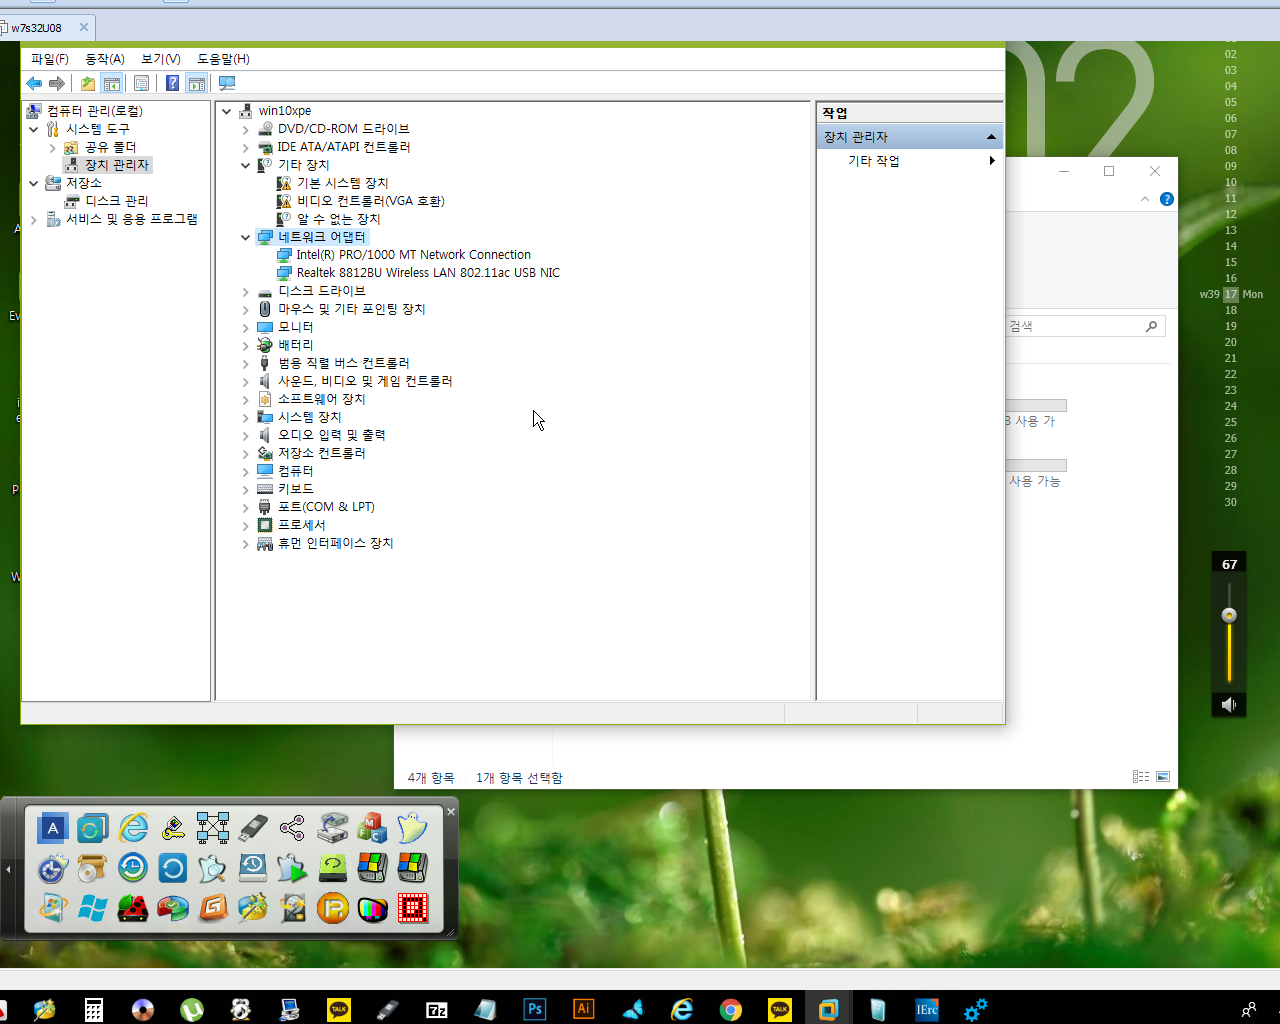Open the 보기(V) menu
This screenshot has height=1024, width=1280.
161,59
